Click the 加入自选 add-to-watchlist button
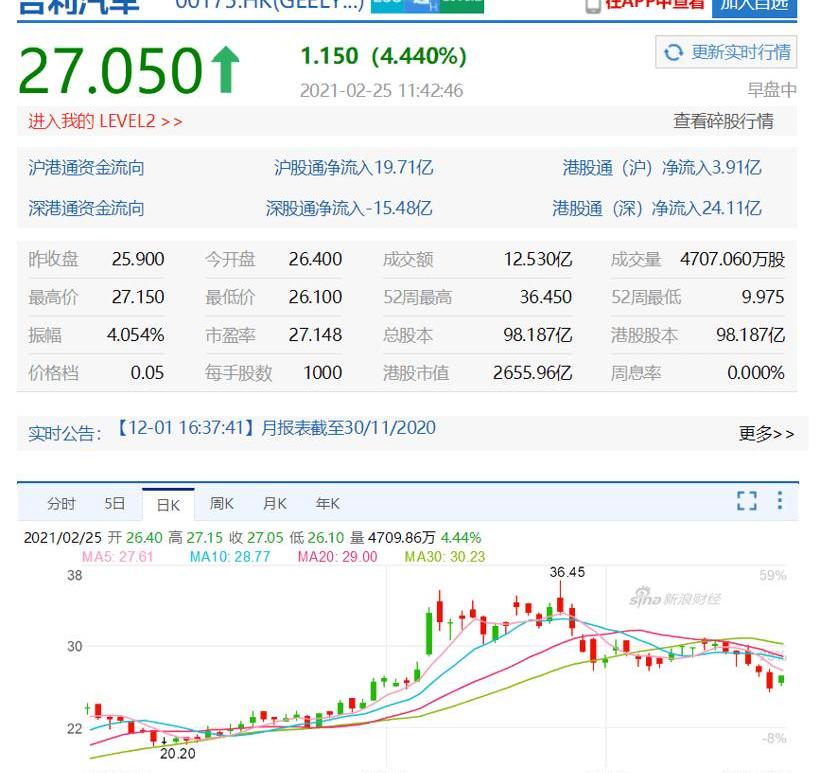This screenshot has width=820, height=773. 756,6
